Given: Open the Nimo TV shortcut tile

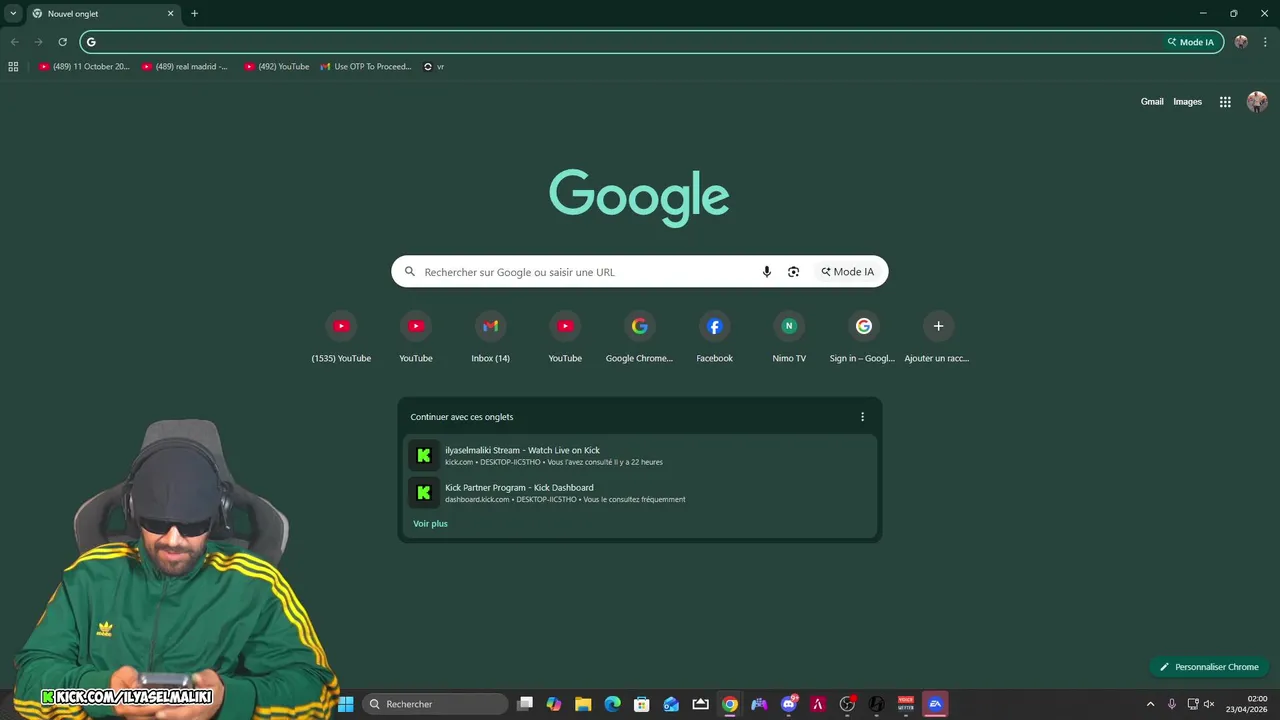Looking at the screenshot, I should click(789, 337).
